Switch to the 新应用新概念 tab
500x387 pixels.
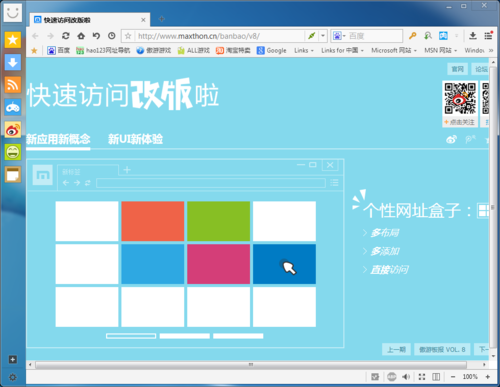[58, 139]
